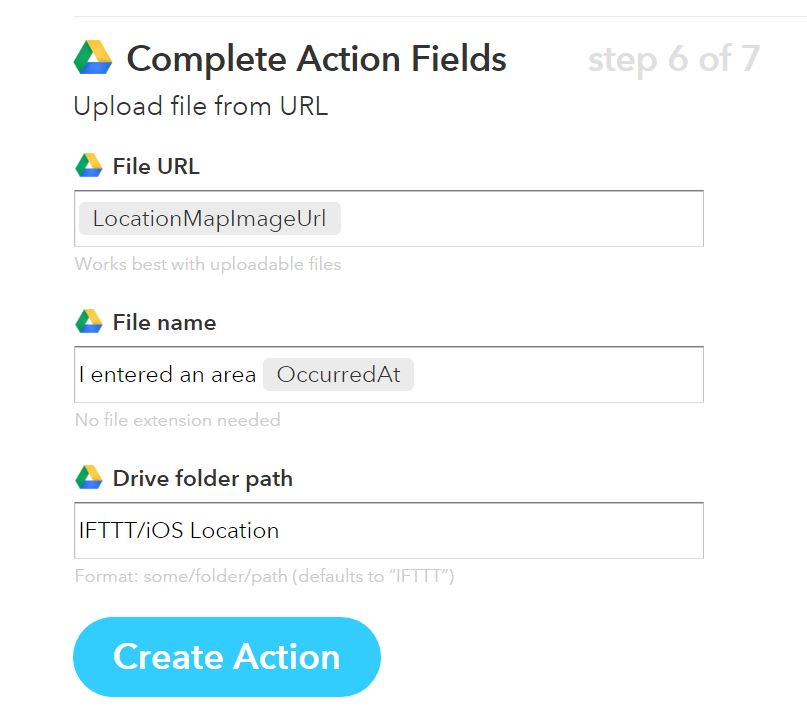The image size is (807, 728).
Task: Click the "Works best with uploadable files" hint
Action: coord(208,265)
